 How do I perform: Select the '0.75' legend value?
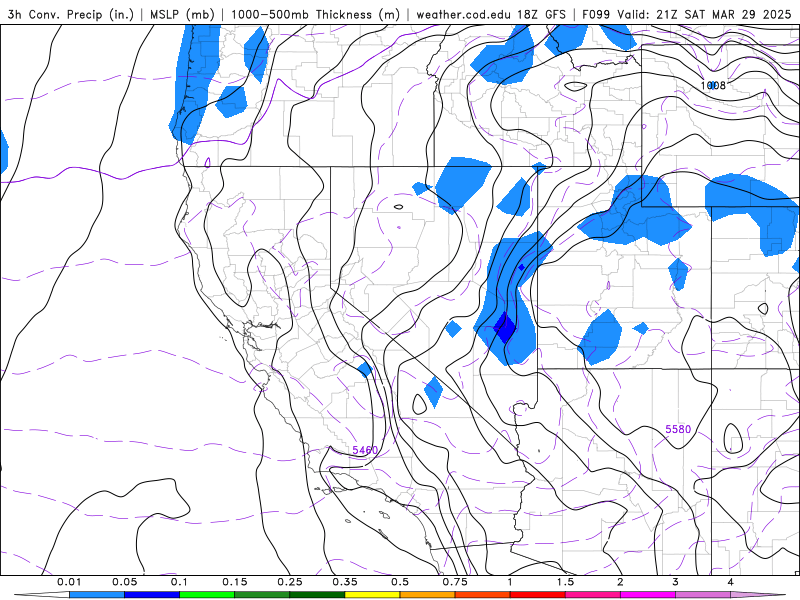(455, 582)
